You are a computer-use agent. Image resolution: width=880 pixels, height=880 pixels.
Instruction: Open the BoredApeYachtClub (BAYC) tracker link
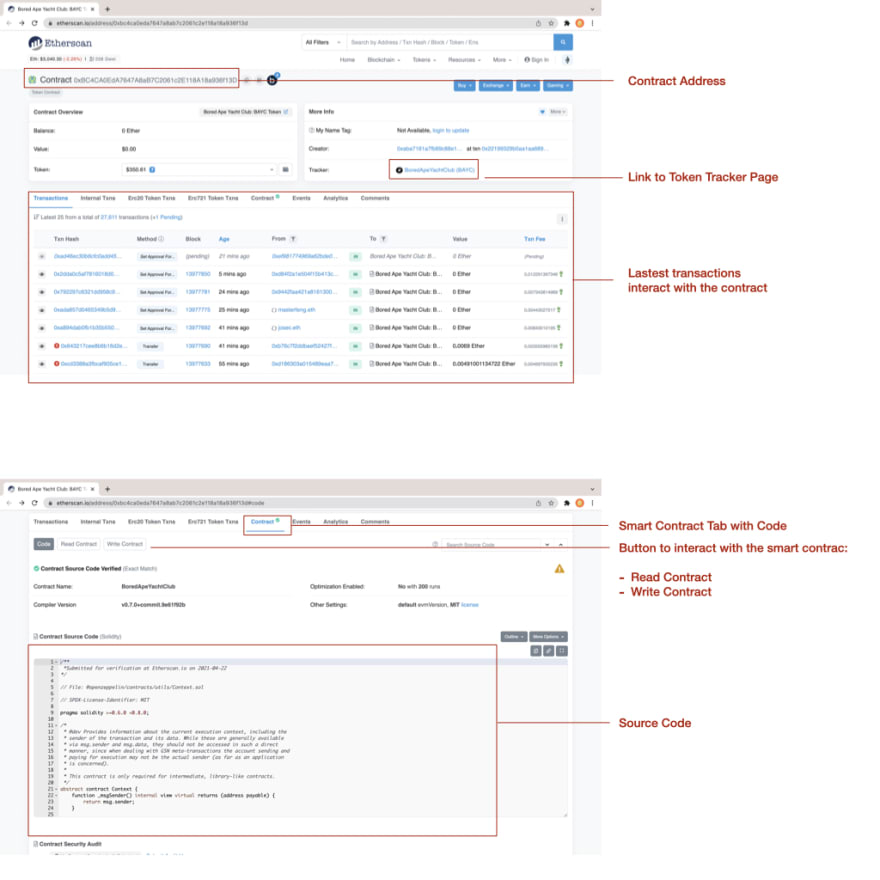pos(439,170)
